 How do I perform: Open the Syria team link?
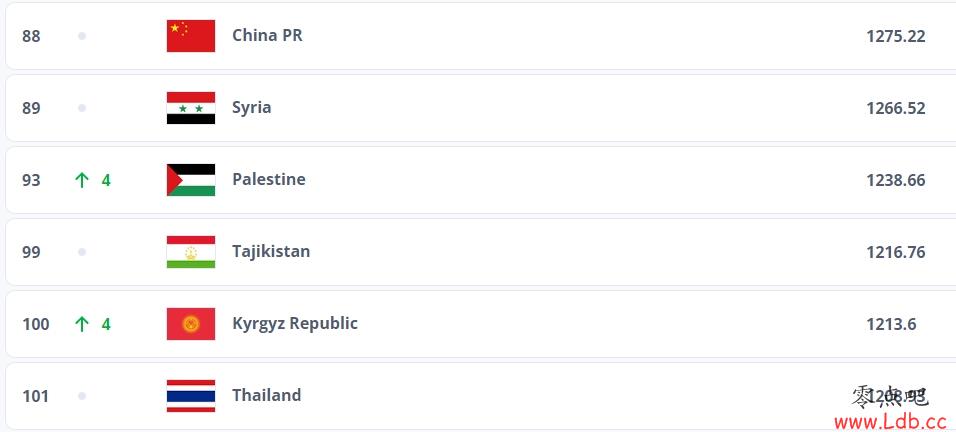click(x=252, y=108)
